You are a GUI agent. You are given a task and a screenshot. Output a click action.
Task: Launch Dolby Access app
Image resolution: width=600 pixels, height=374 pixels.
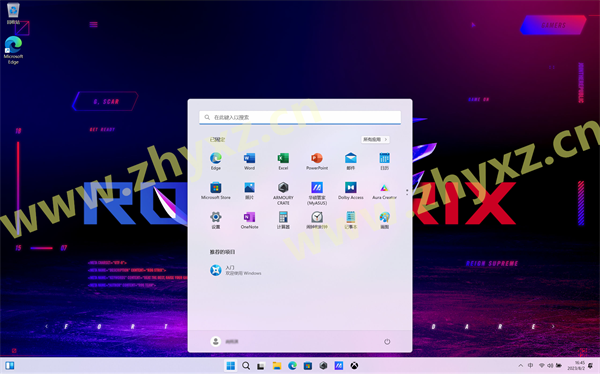pyautogui.click(x=351, y=190)
